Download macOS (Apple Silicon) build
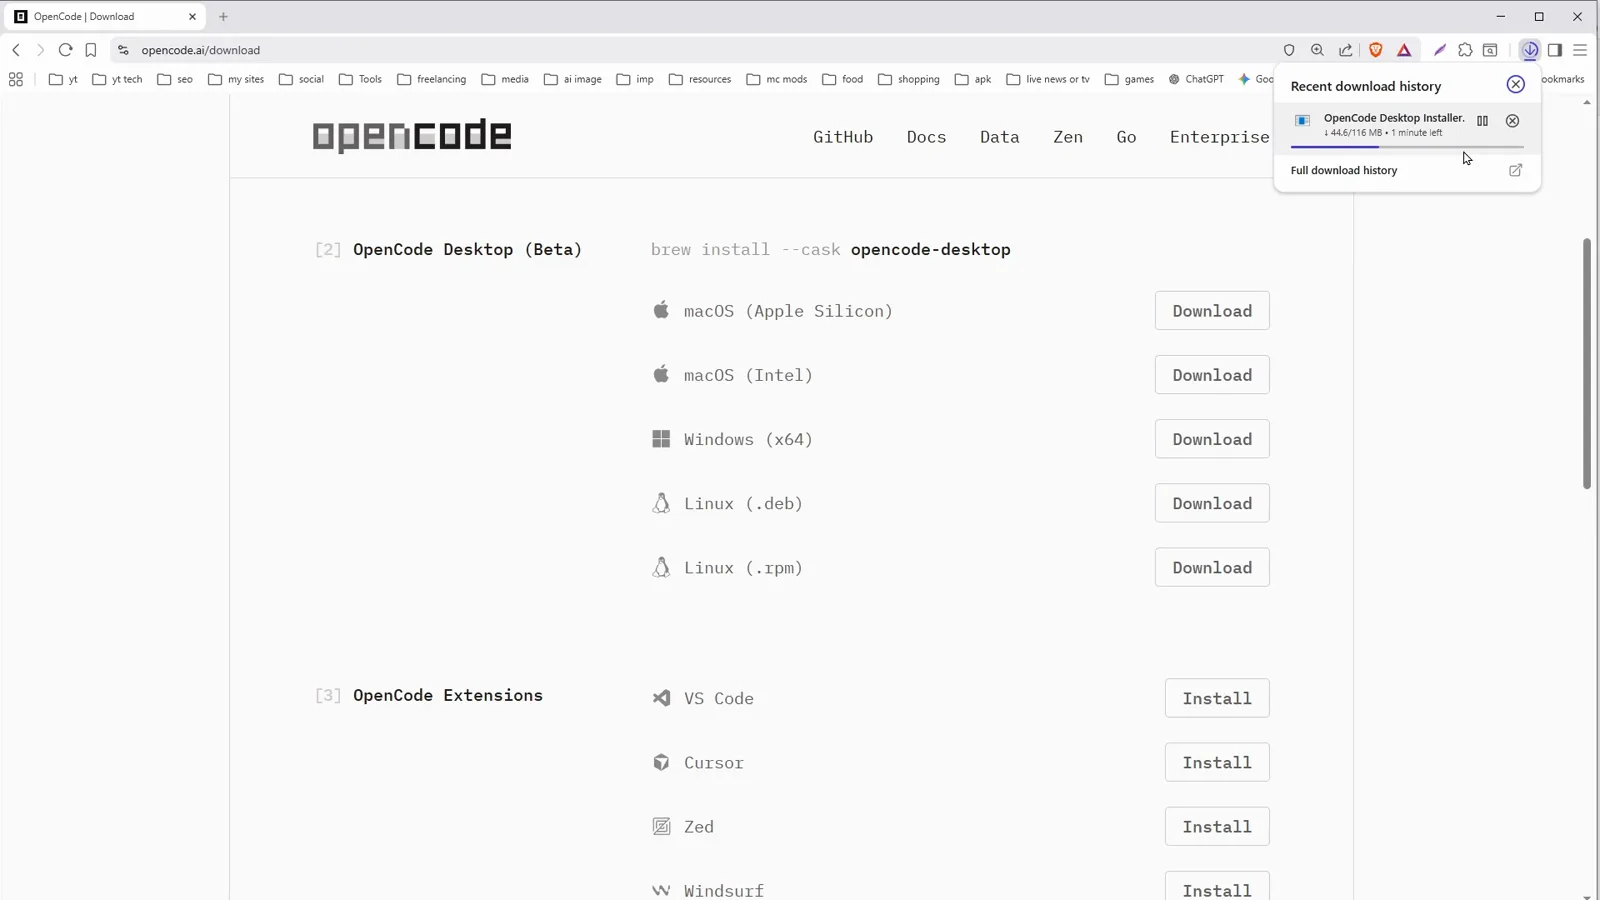 pos(1212,311)
